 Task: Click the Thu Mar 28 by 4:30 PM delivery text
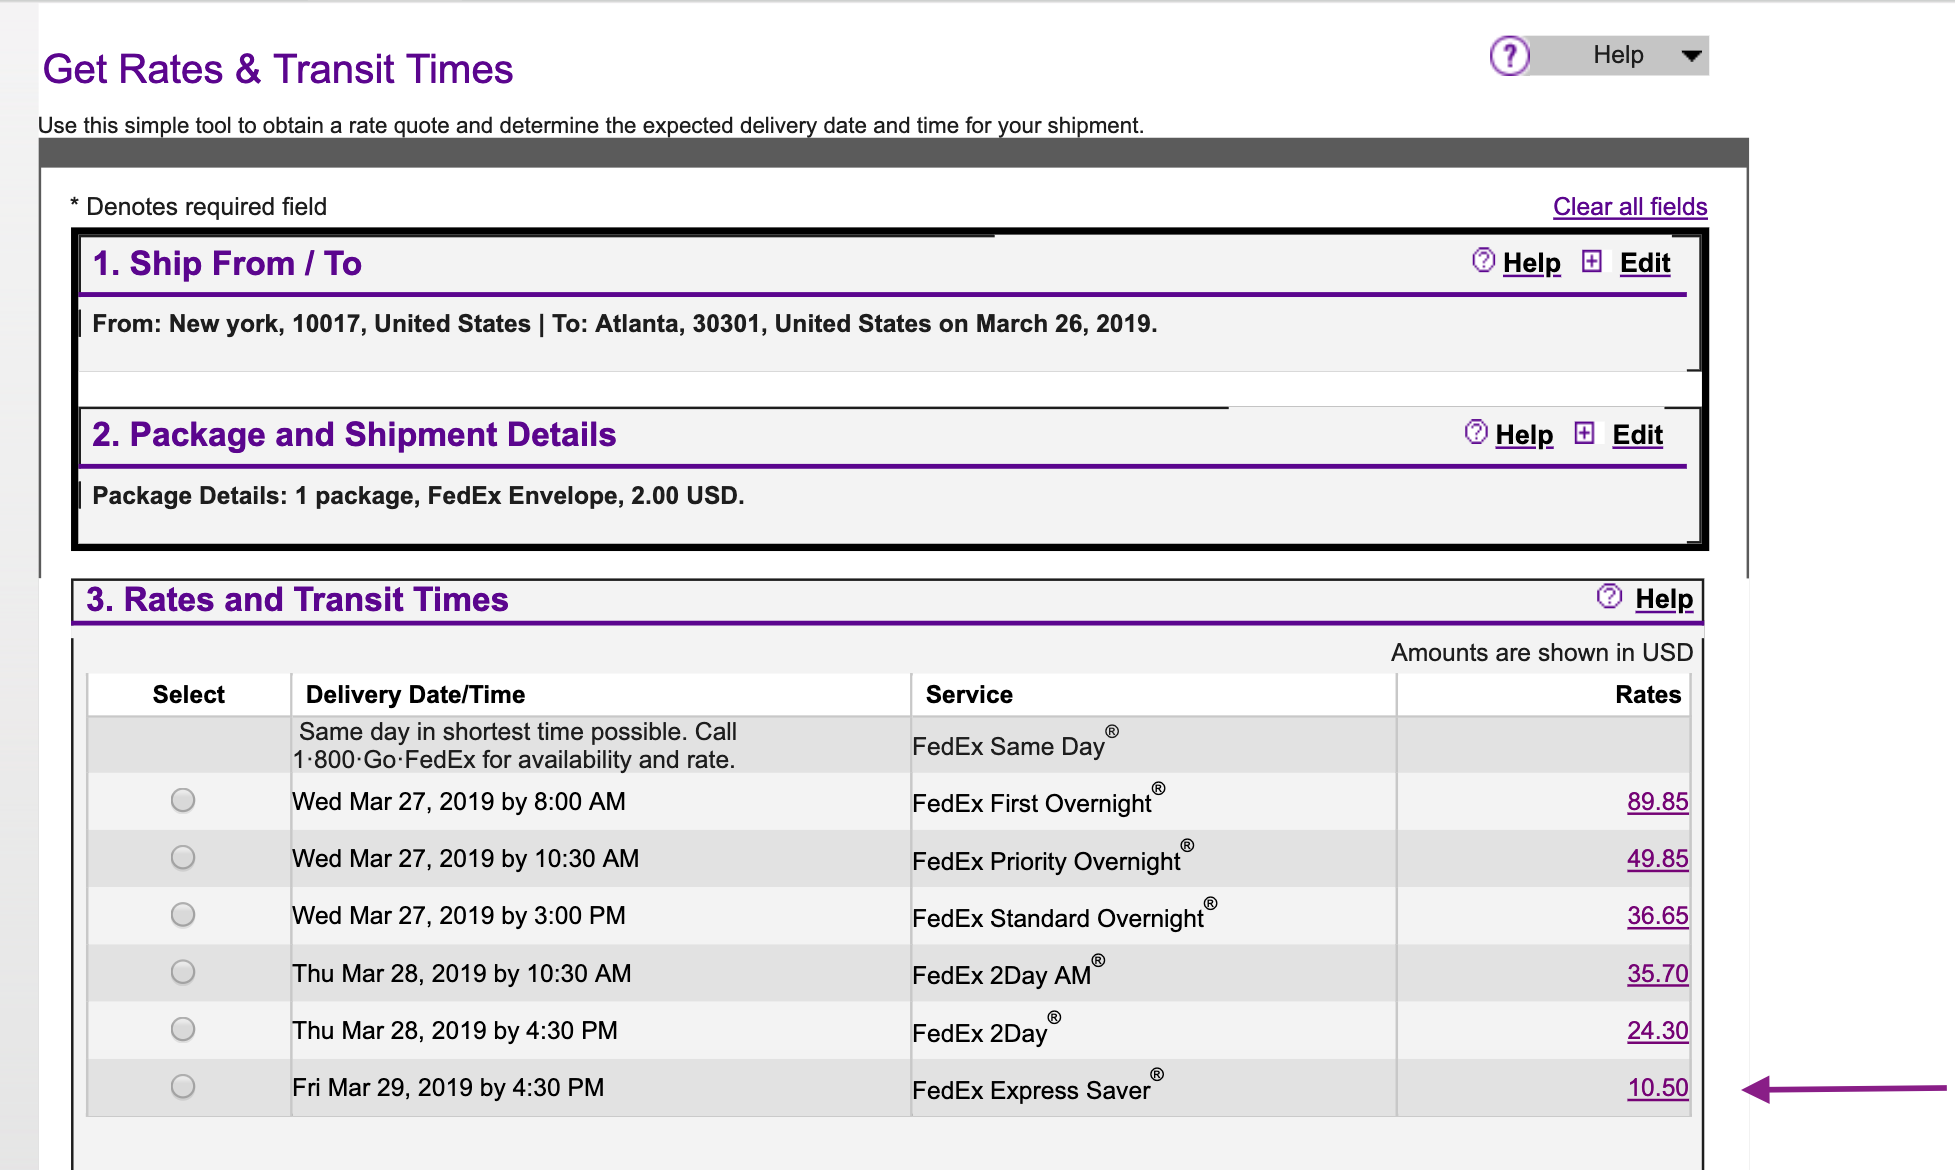(x=455, y=1031)
